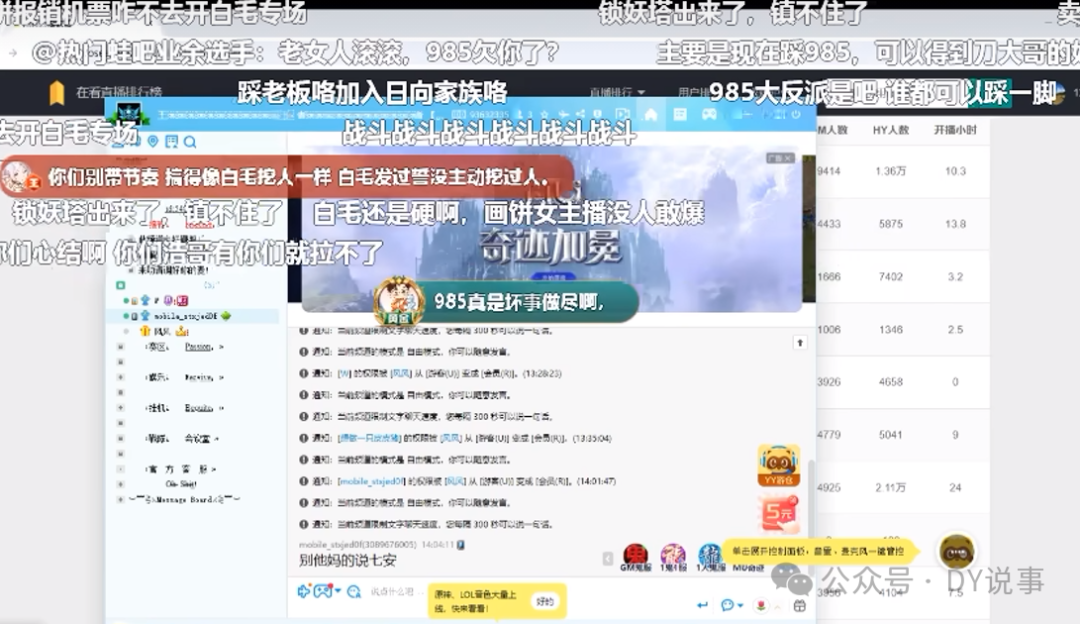Click the gamepad icon in YY title bar

pyautogui.click(x=709, y=114)
